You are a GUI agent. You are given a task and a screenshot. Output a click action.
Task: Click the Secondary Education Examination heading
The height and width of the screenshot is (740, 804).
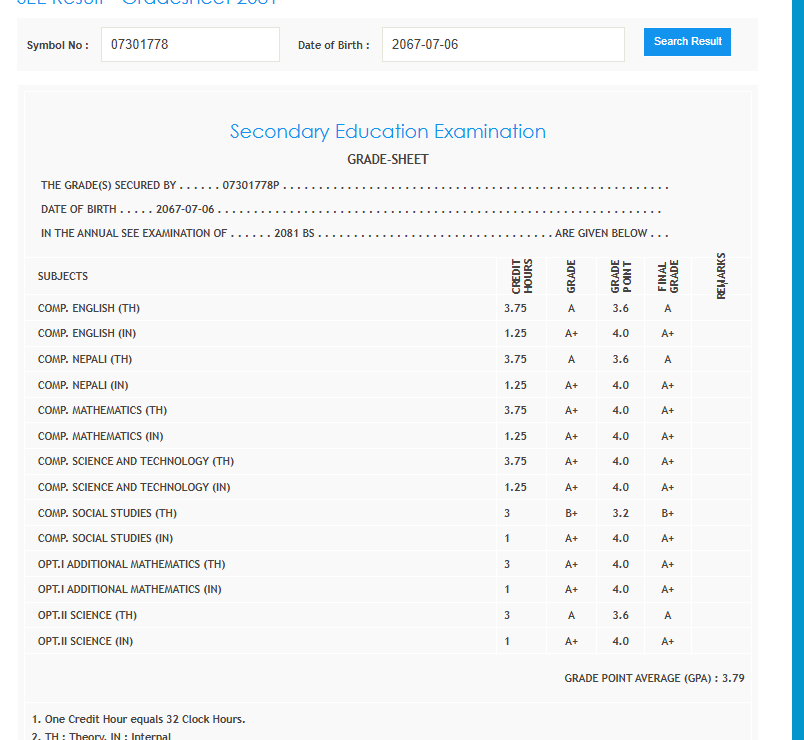coord(387,132)
